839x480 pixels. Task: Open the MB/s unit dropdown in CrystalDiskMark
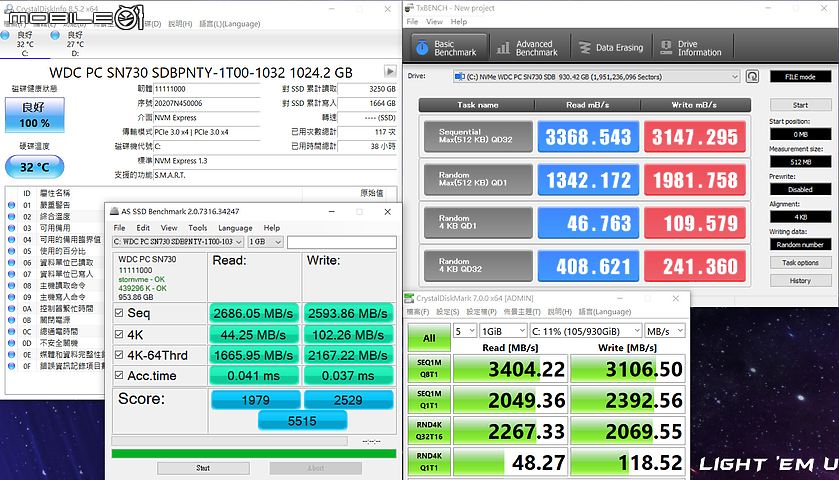click(665, 331)
